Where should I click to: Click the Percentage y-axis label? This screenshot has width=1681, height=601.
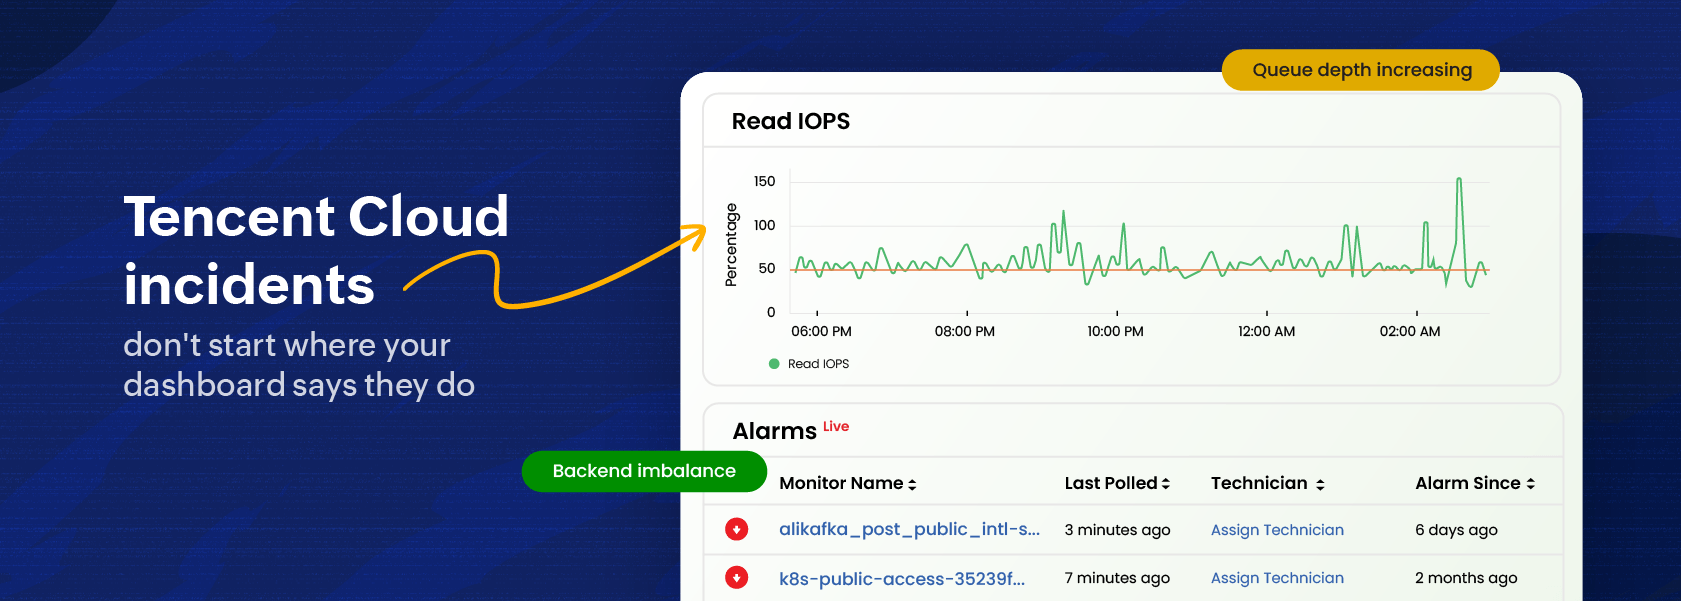pos(731,245)
